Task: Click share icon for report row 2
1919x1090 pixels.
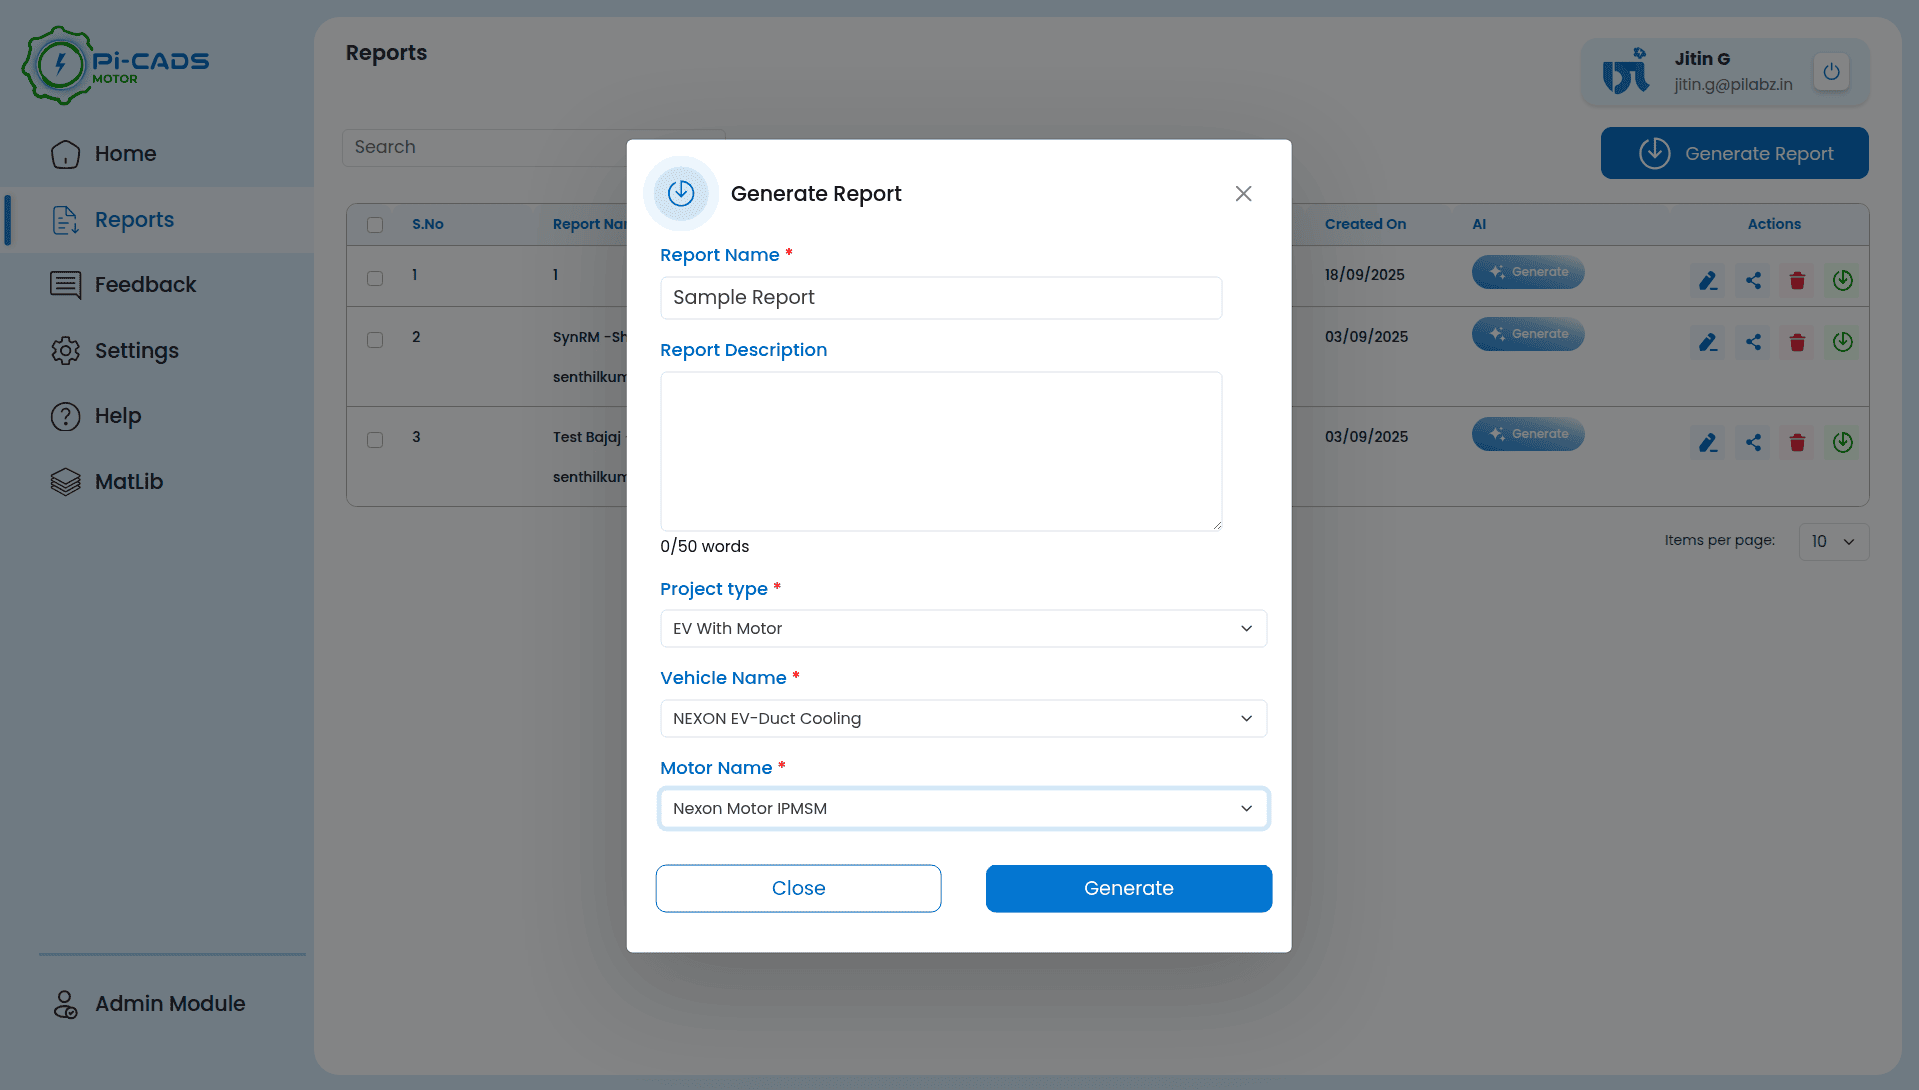Action: tap(1753, 342)
